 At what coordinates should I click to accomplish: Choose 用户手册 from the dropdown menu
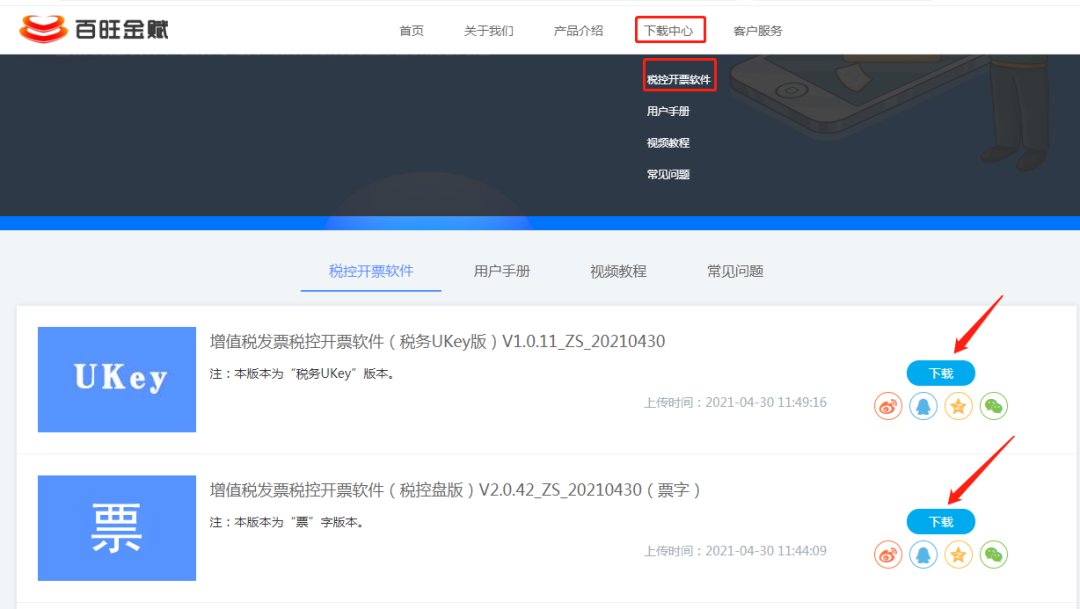coord(668,111)
